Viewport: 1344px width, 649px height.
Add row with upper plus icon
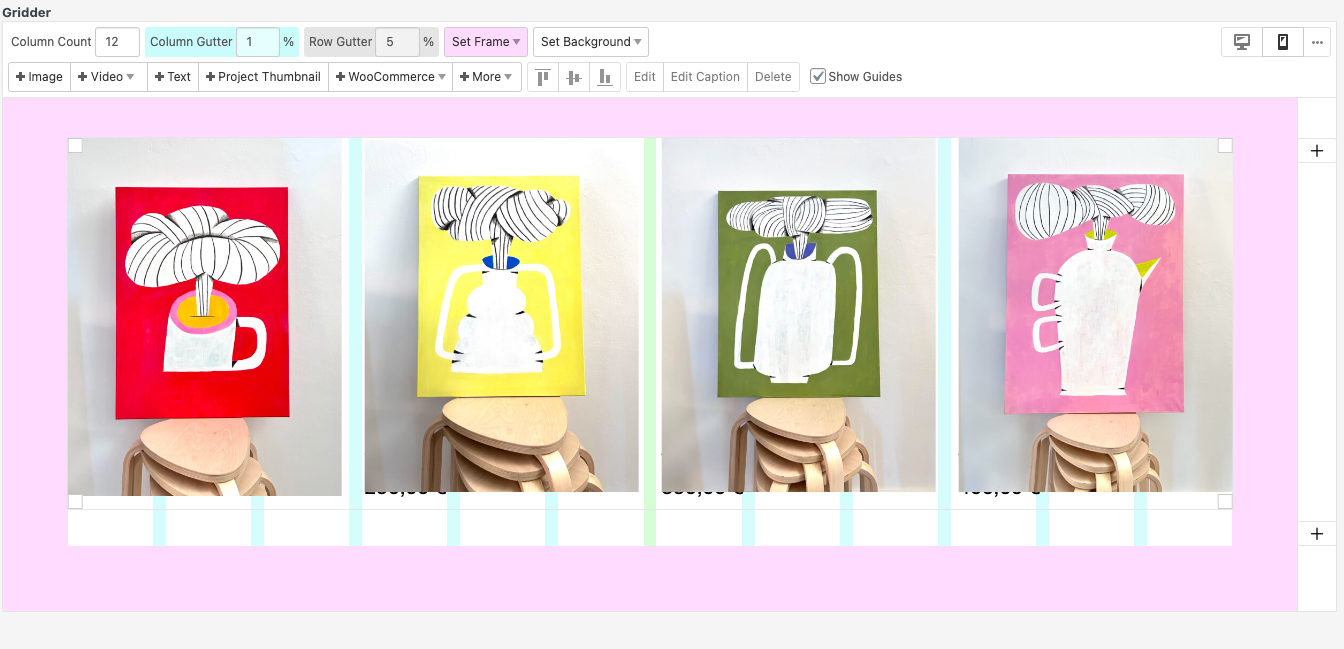(1317, 150)
